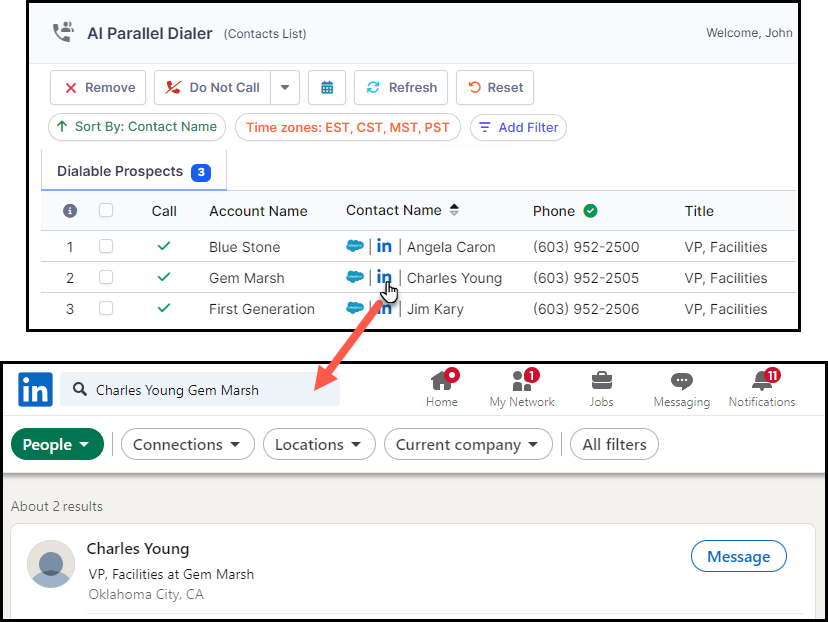Click the green phone verified icon
Screen dimensions: 828x622
pyautogui.click(x=590, y=211)
